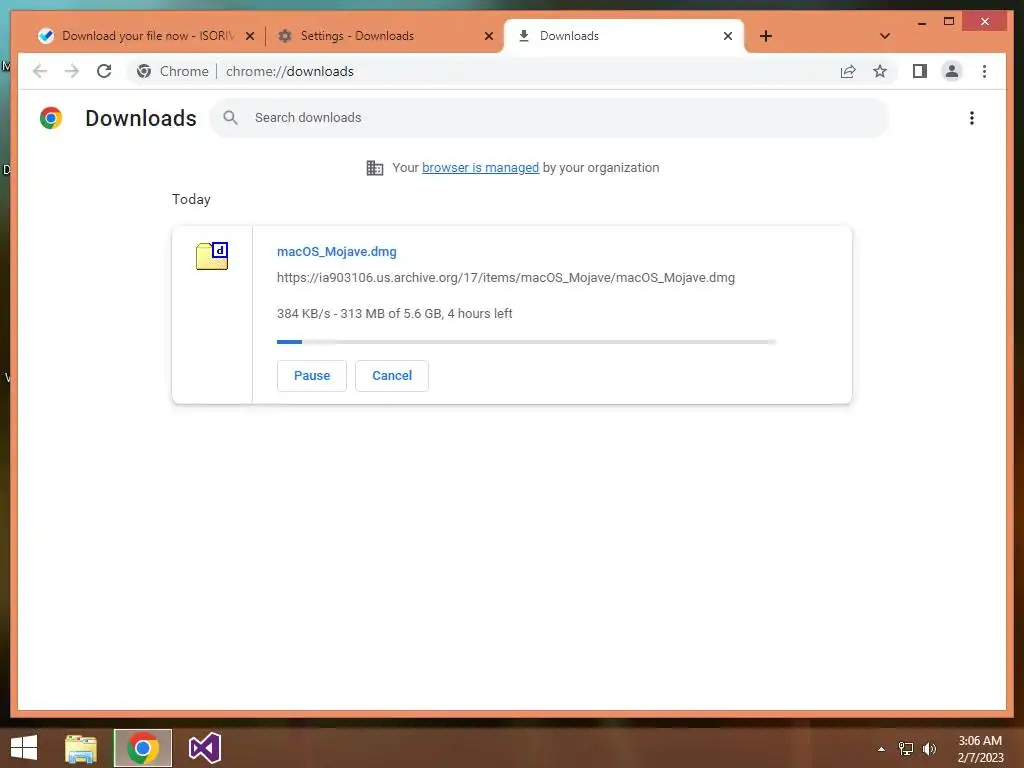Click the macOS_Mojave.dmg file icon
1024x768 pixels.
pyautogui.click(x=212, y=255)
